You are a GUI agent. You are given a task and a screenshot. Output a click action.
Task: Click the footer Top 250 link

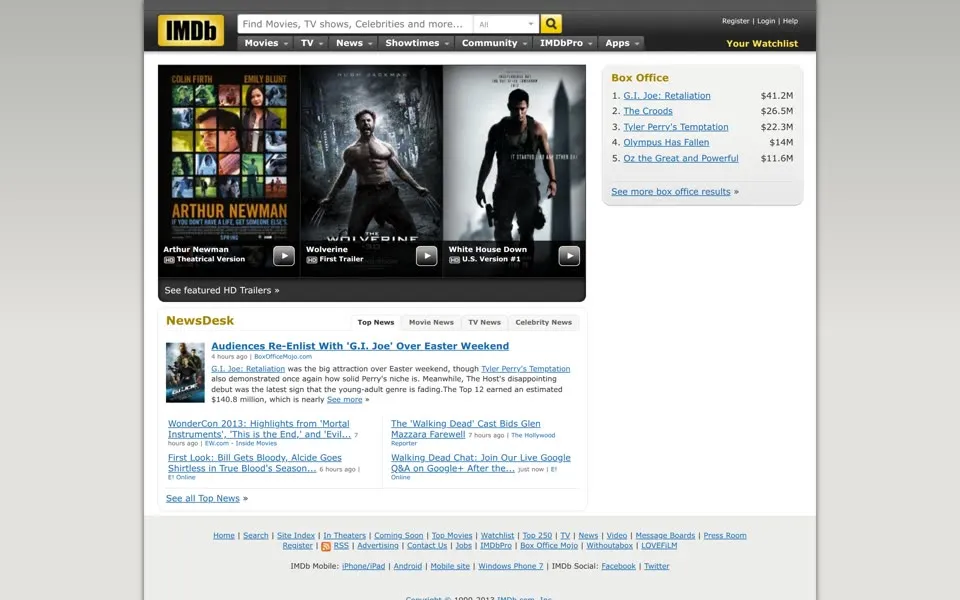pos(537,535)
